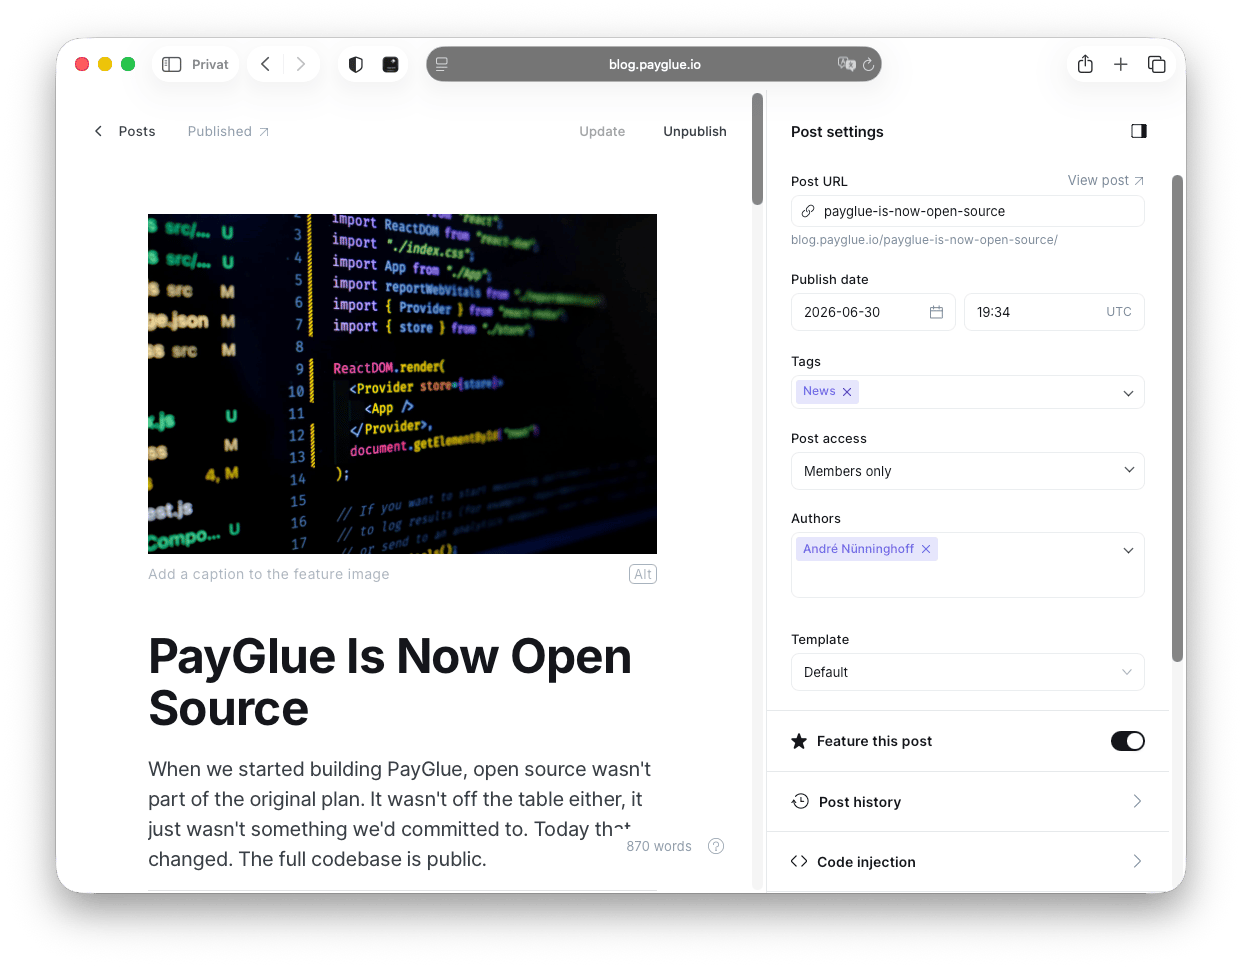
Task: Open the Post access Members only dropdown
Action: point(967,471)
